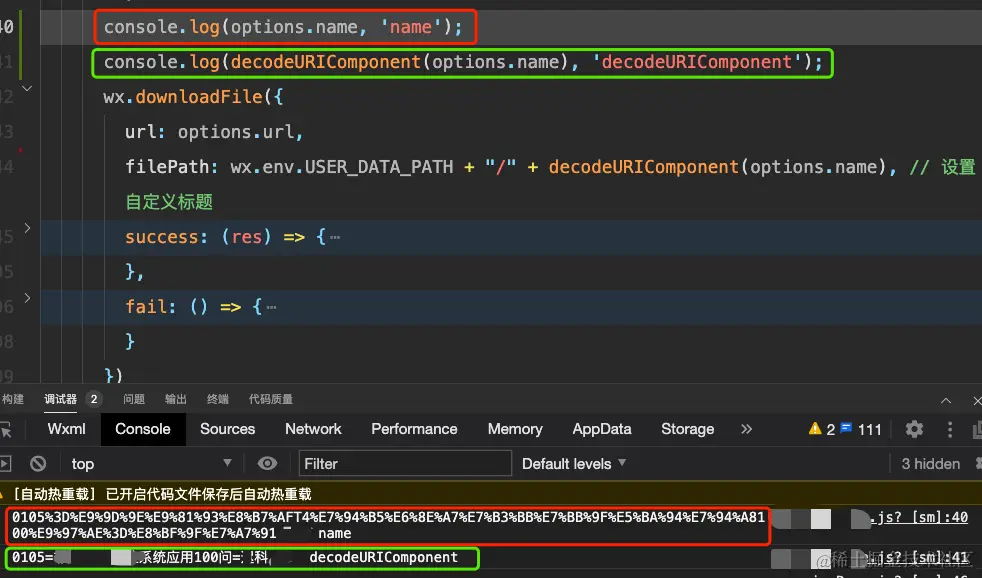Click the url: options.url line
Image resolution: width=982 pixels, height=578 pixels.
214,132
